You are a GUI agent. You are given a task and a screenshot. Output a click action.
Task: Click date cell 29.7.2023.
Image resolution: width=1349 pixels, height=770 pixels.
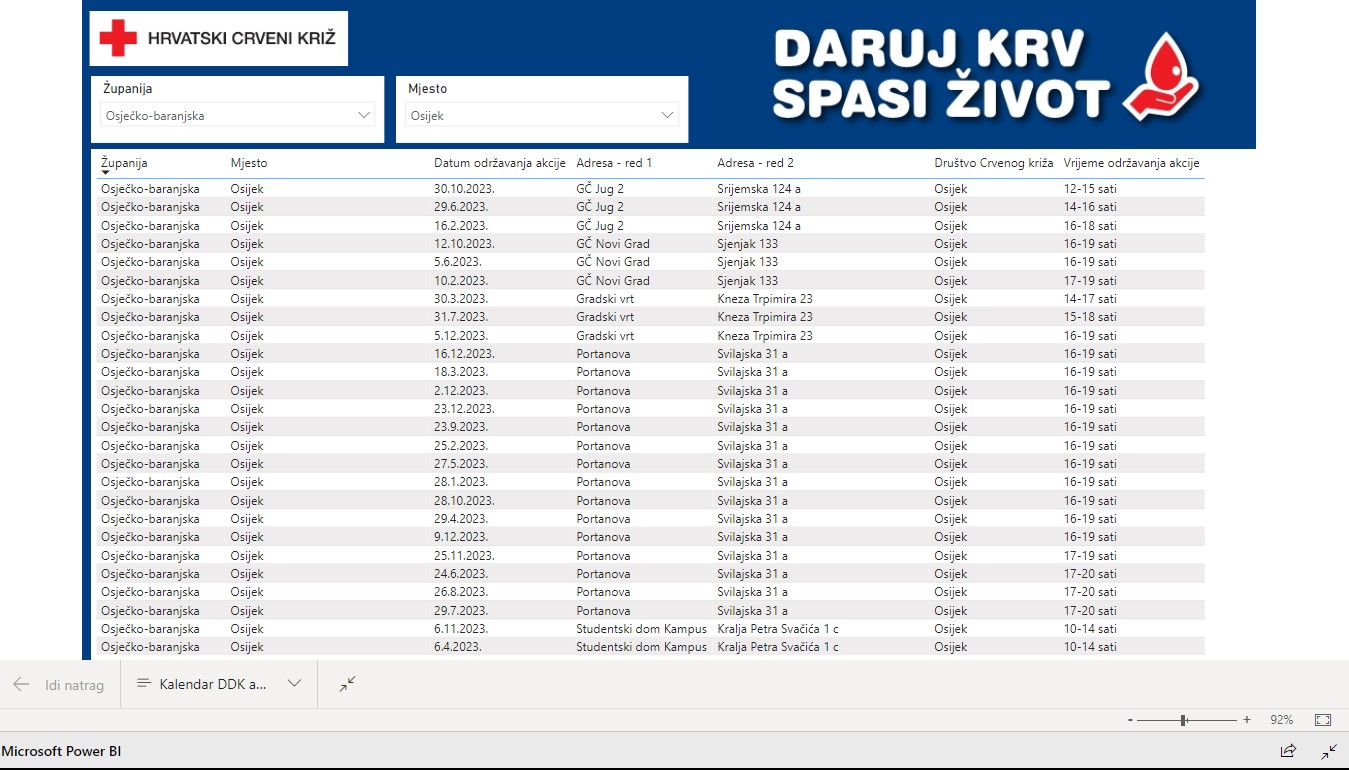point(461,611)
